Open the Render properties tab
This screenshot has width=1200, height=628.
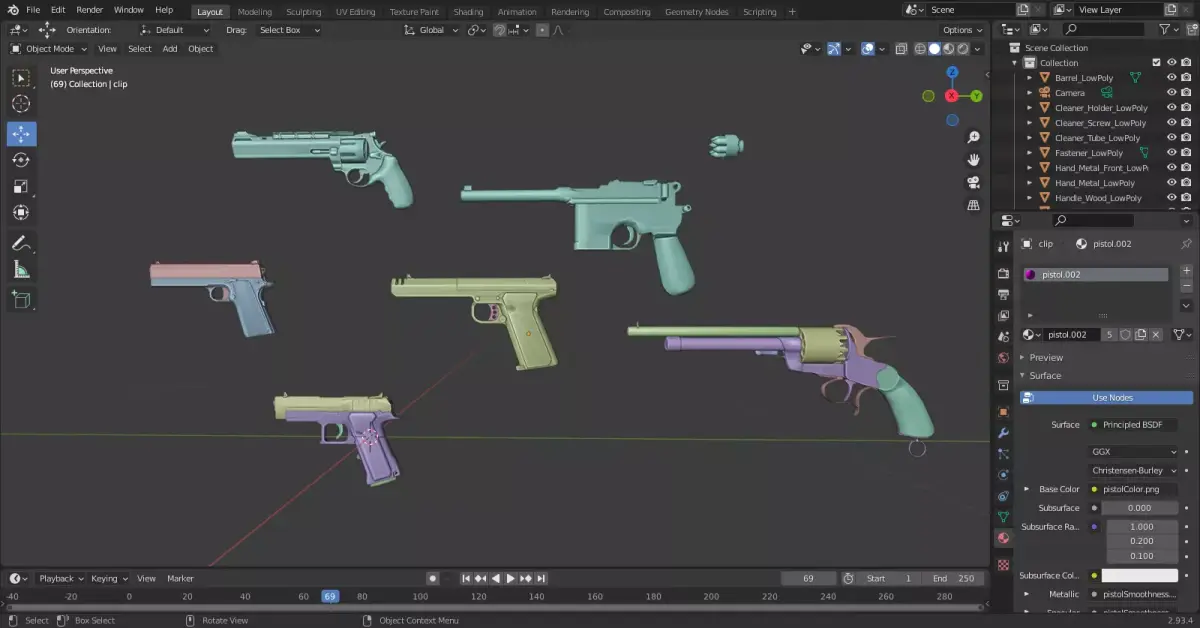click(x=1003, y=273)
